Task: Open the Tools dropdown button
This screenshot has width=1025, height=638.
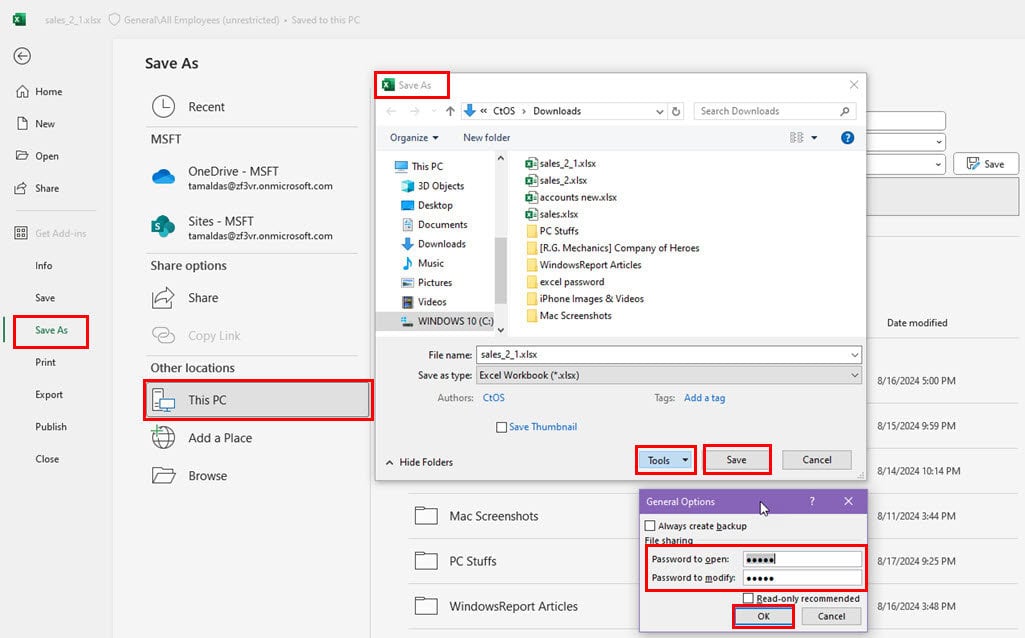Action: click(x=665, y=460)
